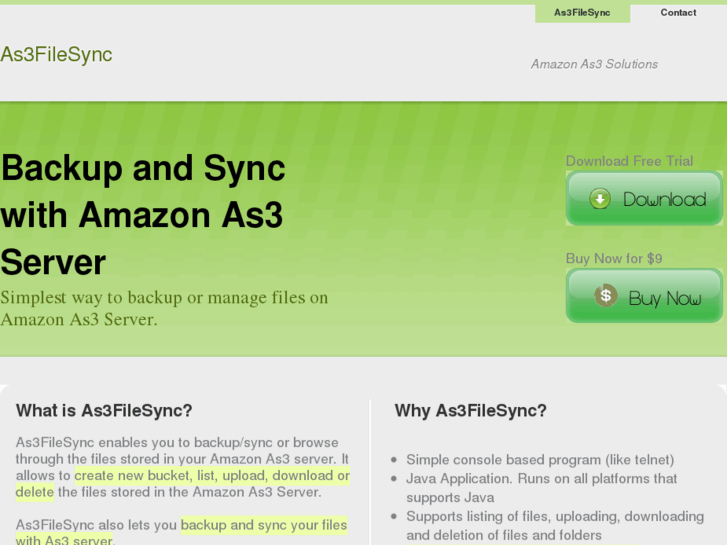
Task: Click bullet 'Supports listing of files, uploading'
Action: click(555, 526)
